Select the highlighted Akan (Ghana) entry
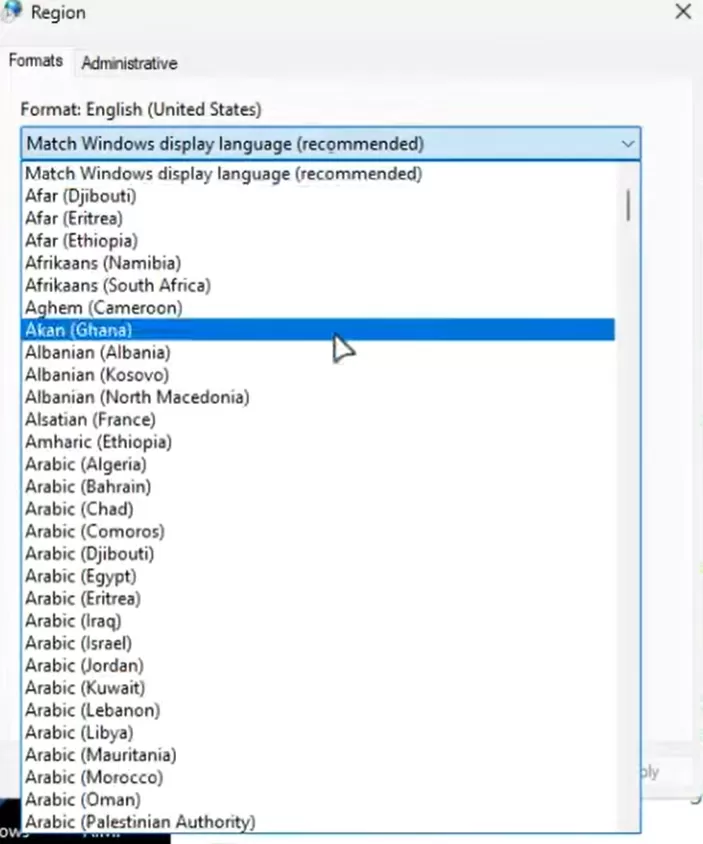 click(x=319, y=330)
